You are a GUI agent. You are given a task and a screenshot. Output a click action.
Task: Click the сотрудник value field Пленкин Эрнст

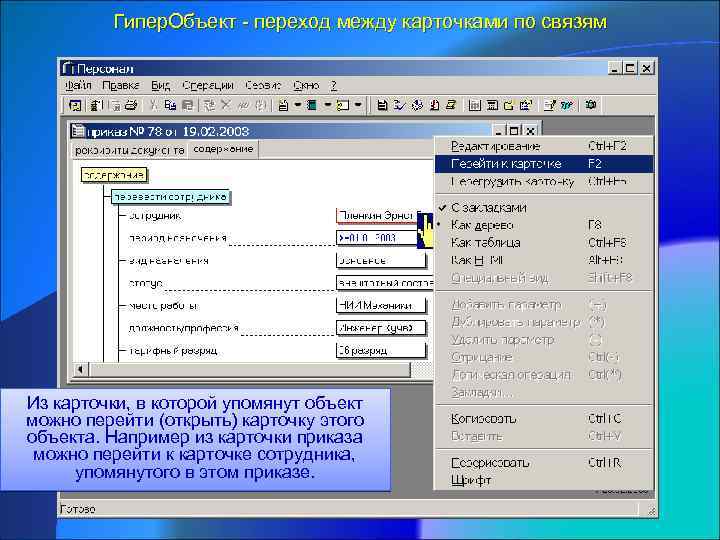(379, 215)
